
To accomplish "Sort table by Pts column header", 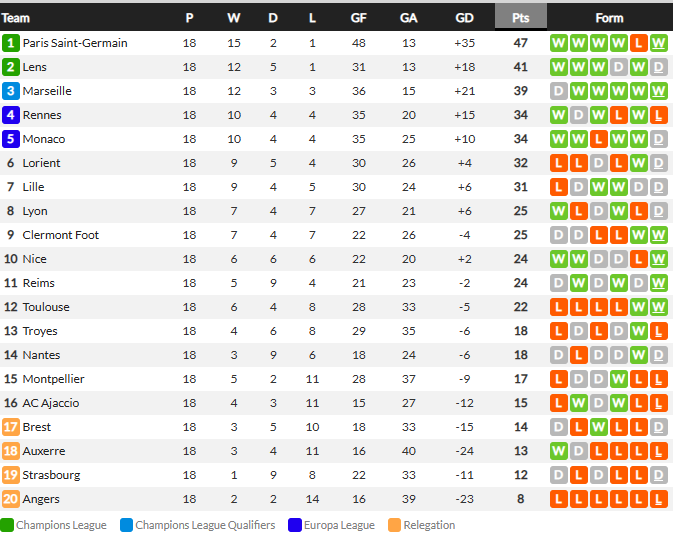I will pyautogui.click(x=521, y=18).
